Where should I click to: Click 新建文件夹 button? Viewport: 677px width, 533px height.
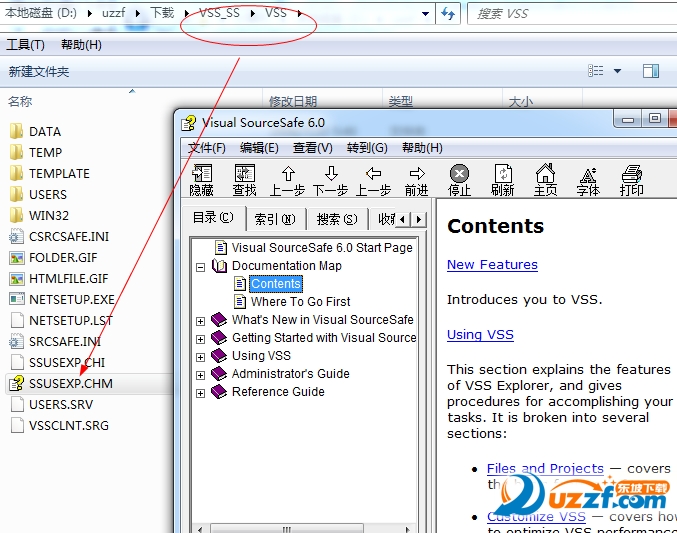39,72
